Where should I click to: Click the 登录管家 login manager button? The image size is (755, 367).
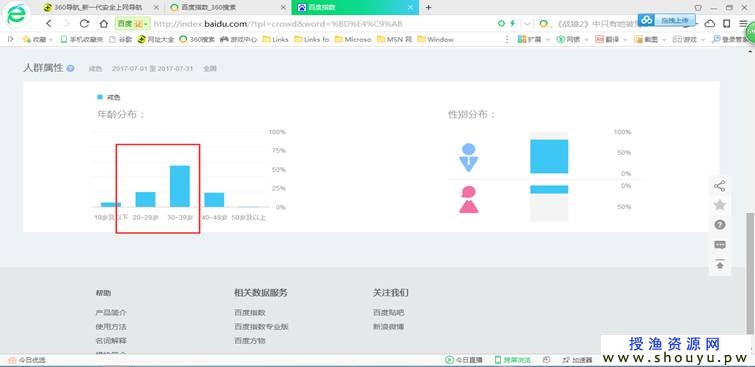(729, 39)
